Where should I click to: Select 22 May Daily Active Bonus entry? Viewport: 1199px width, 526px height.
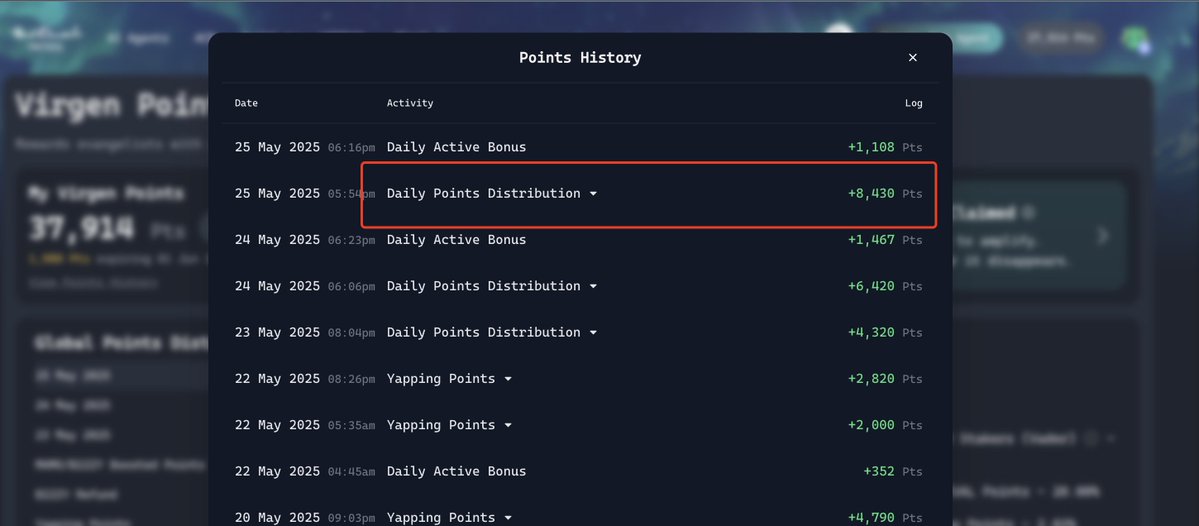(579, 471)
